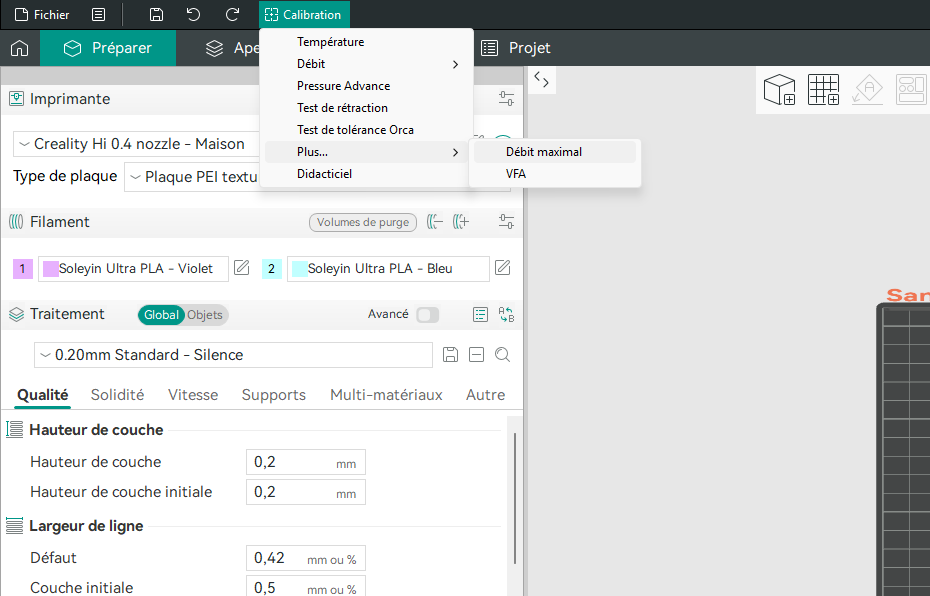Save the project with the floppy disk icon
This screenshot has width=930, height=596.
pos(156,15)
